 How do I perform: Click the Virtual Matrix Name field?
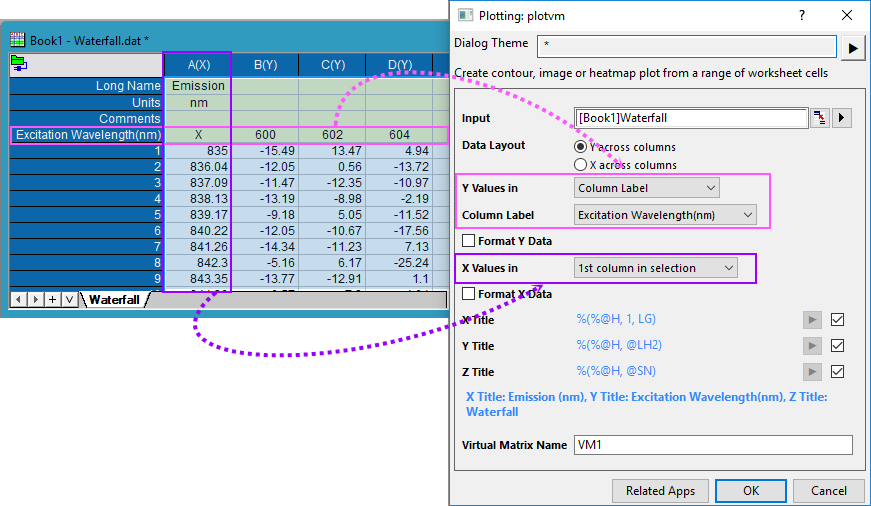713,445
